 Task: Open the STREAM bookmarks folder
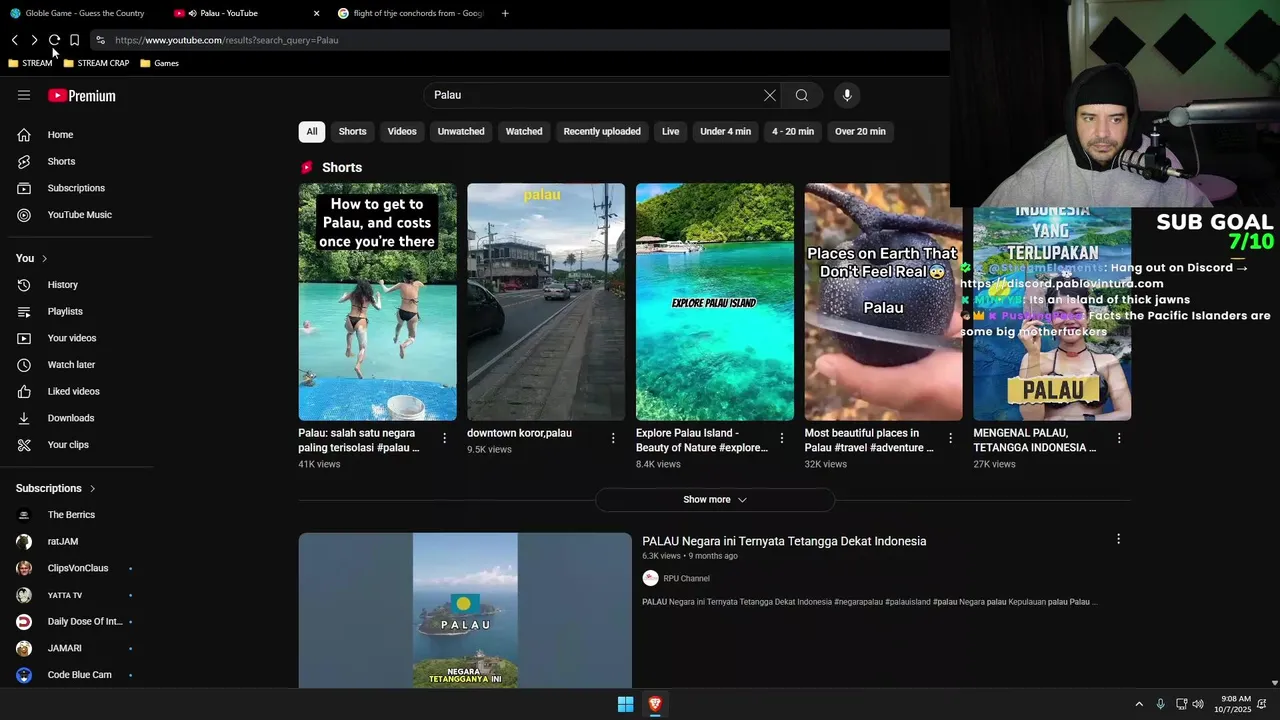[x=30, y=63]
